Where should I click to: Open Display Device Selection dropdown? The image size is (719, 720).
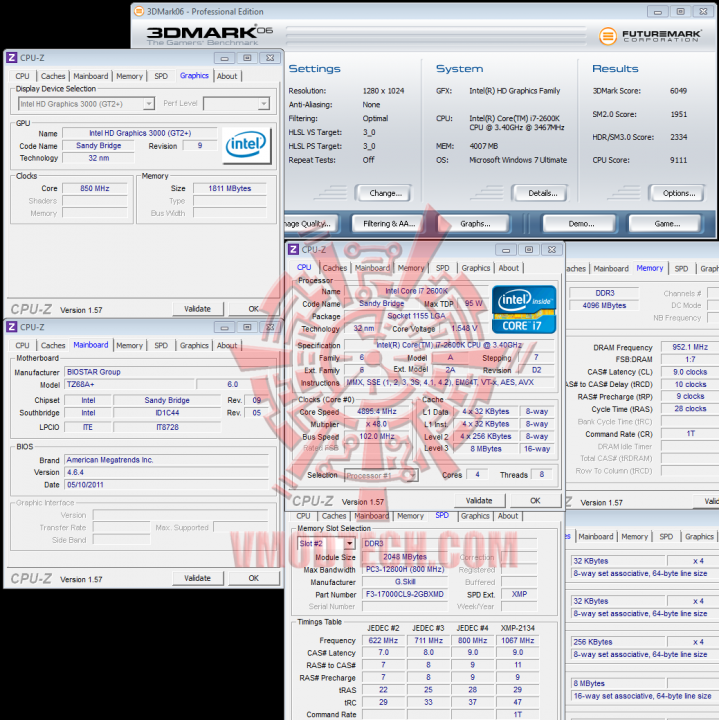[x=148, y=104]
